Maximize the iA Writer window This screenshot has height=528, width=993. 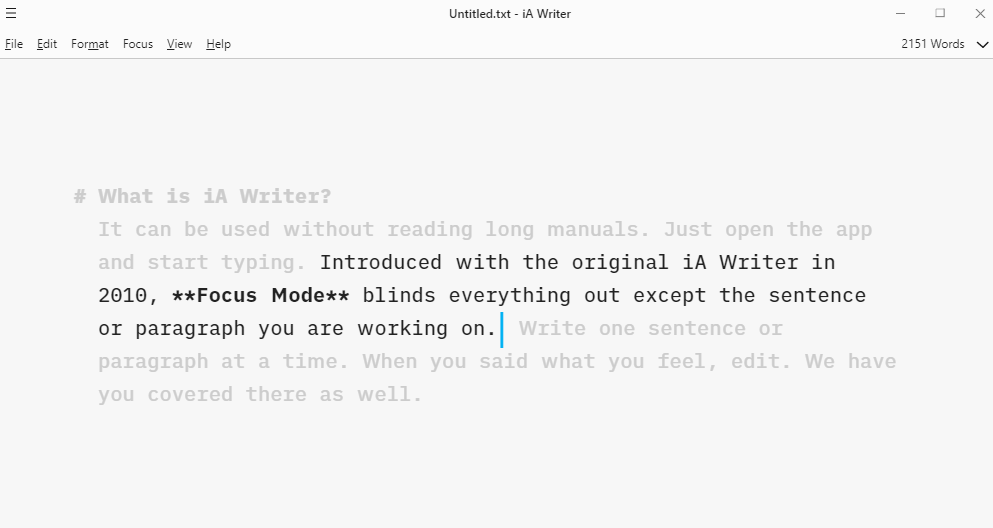click(940, 13)
